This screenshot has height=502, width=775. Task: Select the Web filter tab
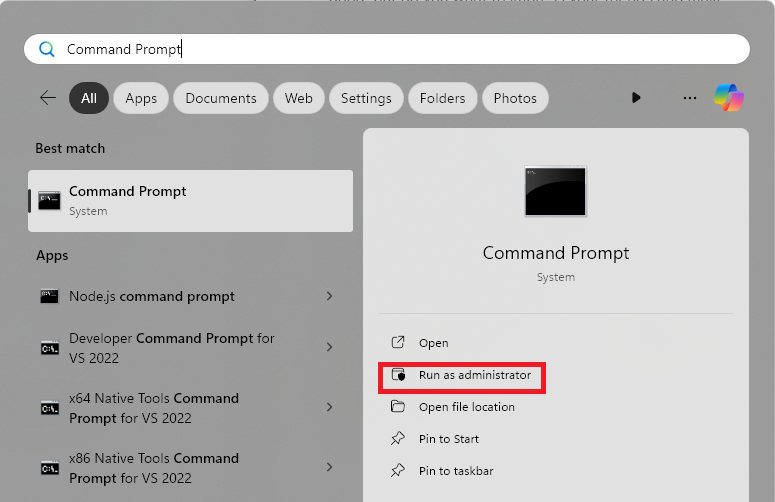point(299,98)
